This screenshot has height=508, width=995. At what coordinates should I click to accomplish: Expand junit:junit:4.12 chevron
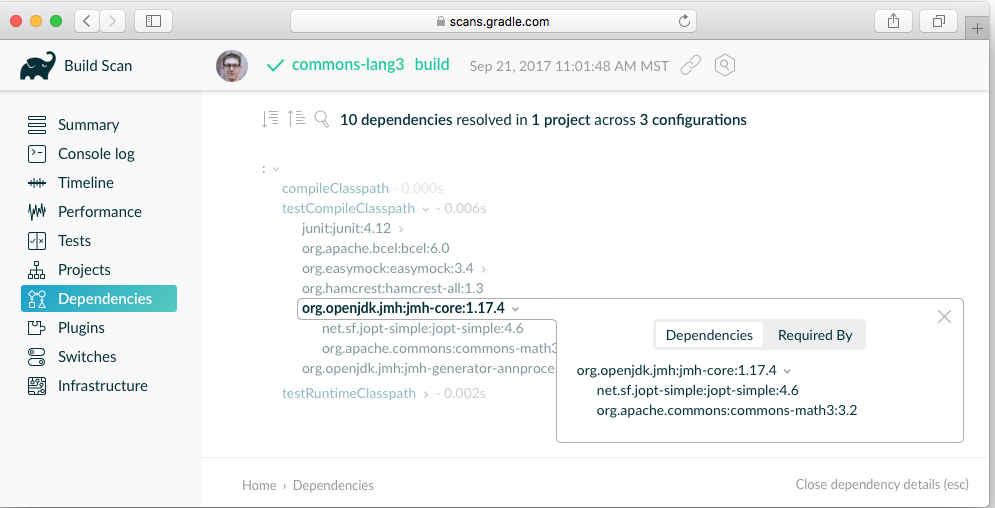401,229
